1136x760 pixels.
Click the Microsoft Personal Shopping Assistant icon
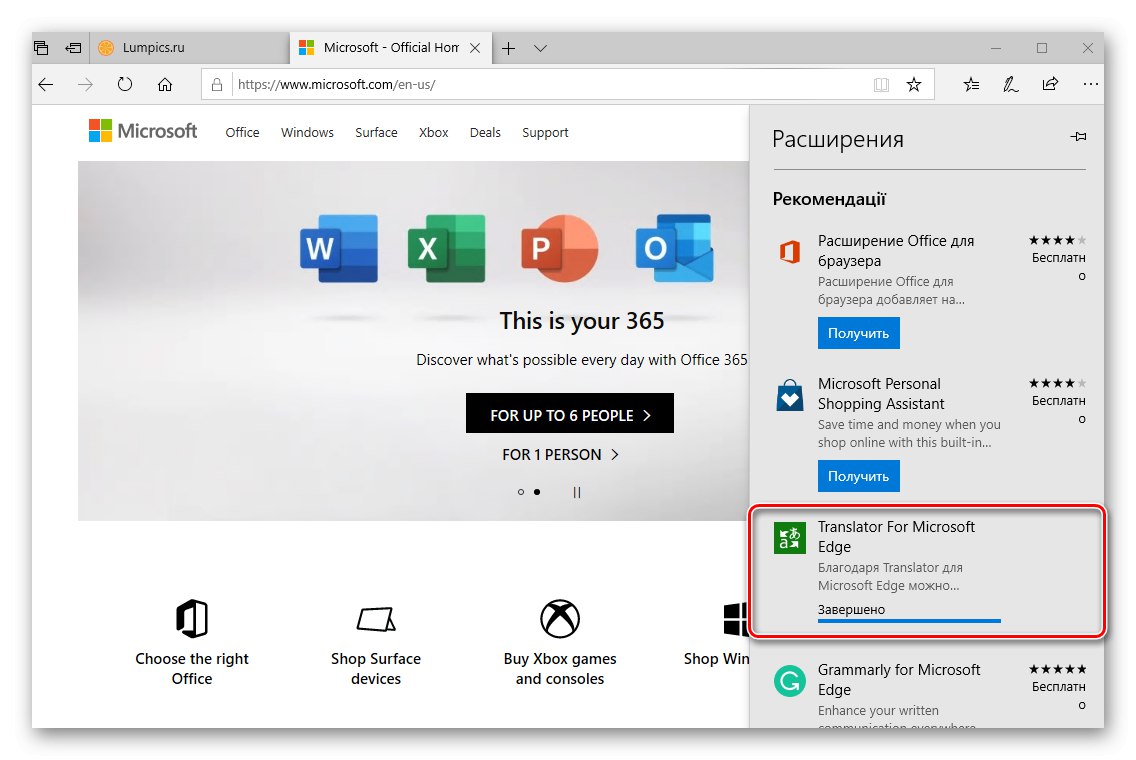pos(789,395)
